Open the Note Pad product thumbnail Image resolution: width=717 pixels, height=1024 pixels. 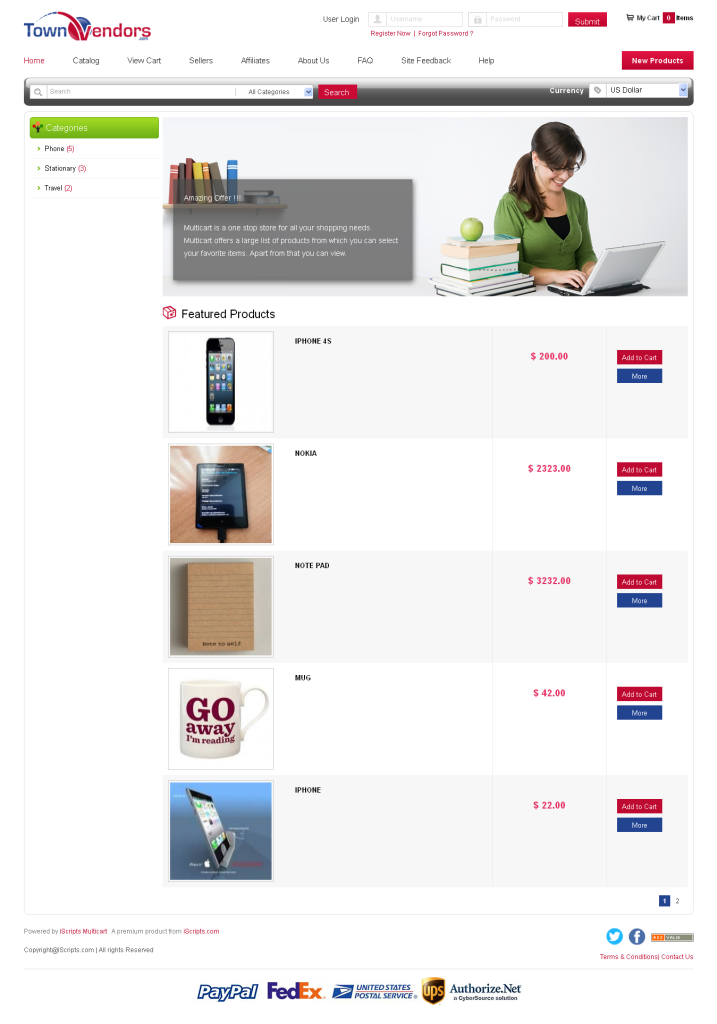(x=221, y=606)
